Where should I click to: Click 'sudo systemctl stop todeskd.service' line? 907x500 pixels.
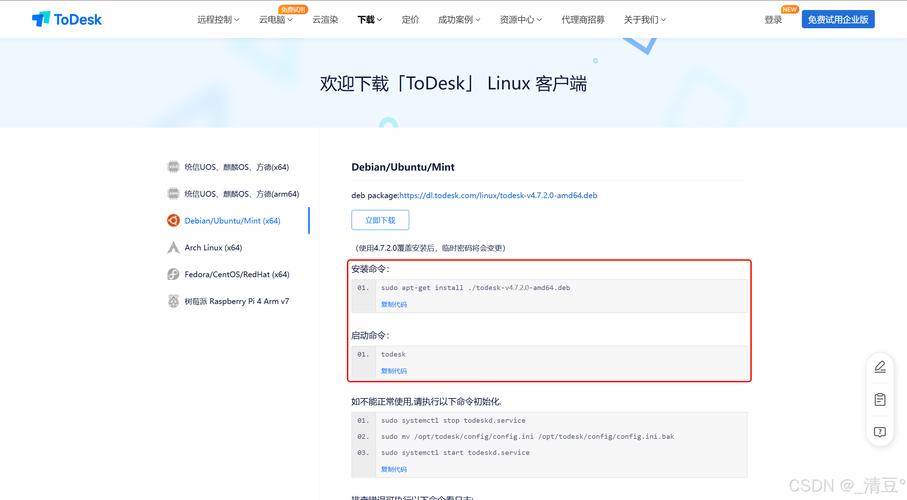454,421
